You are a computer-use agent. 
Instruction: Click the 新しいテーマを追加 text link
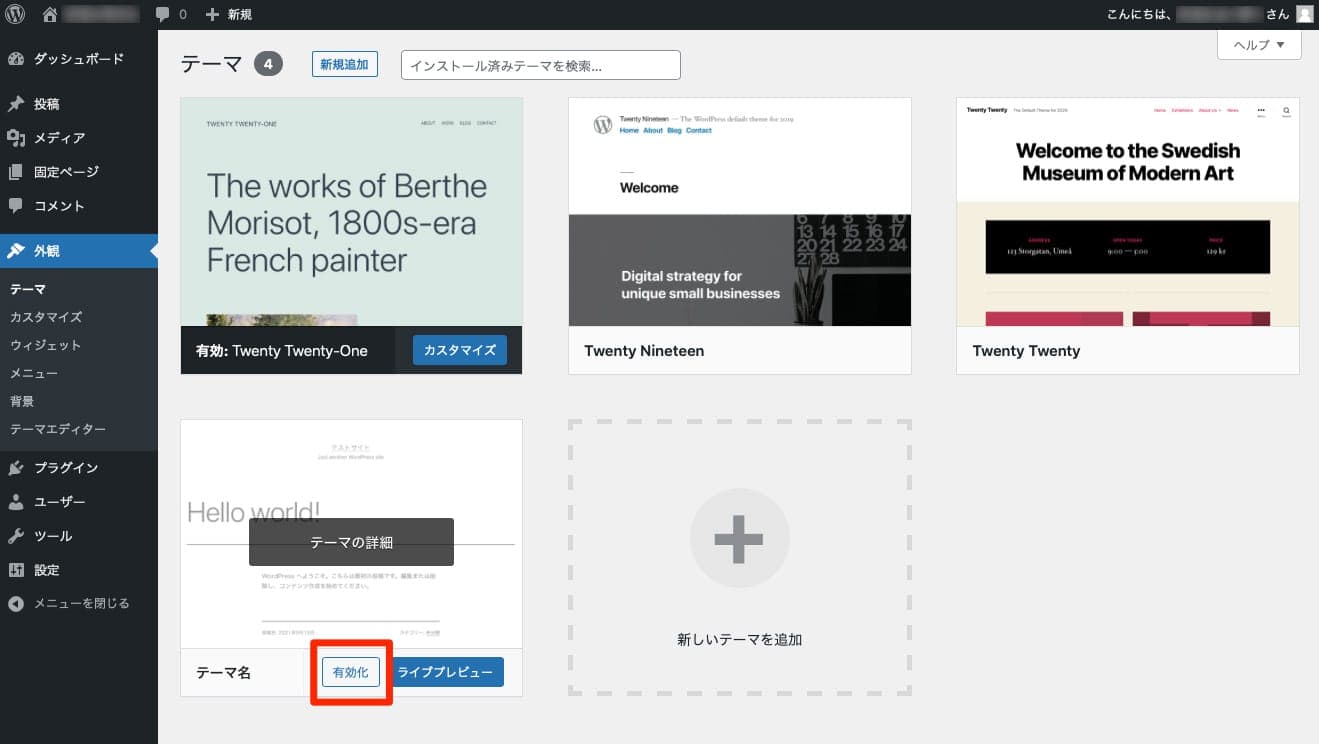pos(739,639)
